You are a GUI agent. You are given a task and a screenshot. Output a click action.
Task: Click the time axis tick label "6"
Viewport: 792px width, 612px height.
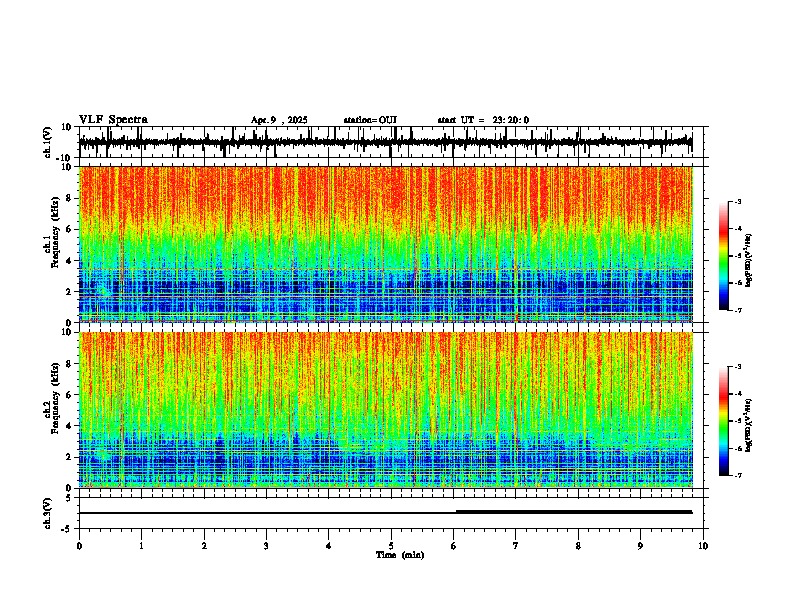tap(454, 546)
